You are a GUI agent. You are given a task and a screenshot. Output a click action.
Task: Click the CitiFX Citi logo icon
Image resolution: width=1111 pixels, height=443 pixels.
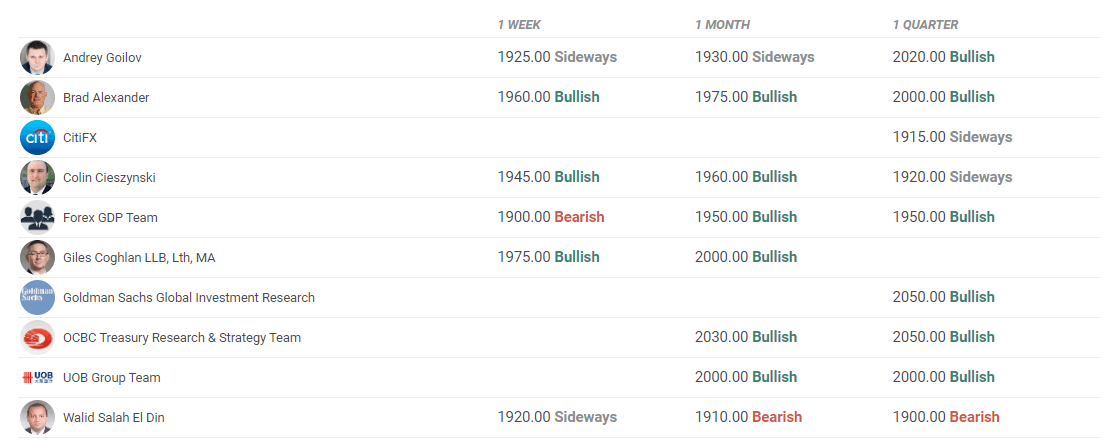point(37,138)
